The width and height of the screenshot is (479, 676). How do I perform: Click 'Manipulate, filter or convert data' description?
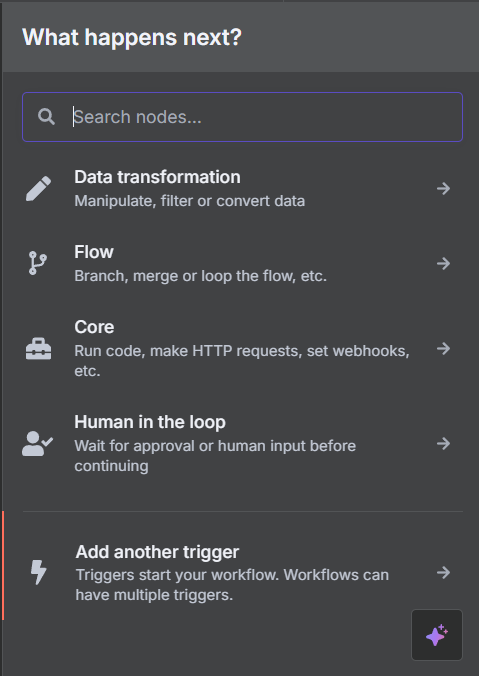[x=190, y=201]
